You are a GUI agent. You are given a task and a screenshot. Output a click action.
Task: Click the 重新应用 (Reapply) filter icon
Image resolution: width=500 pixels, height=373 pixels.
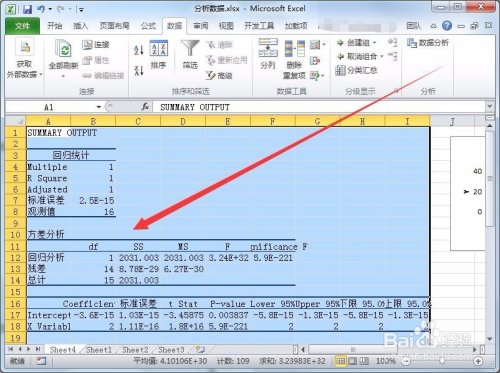click(x=227, y=60)
